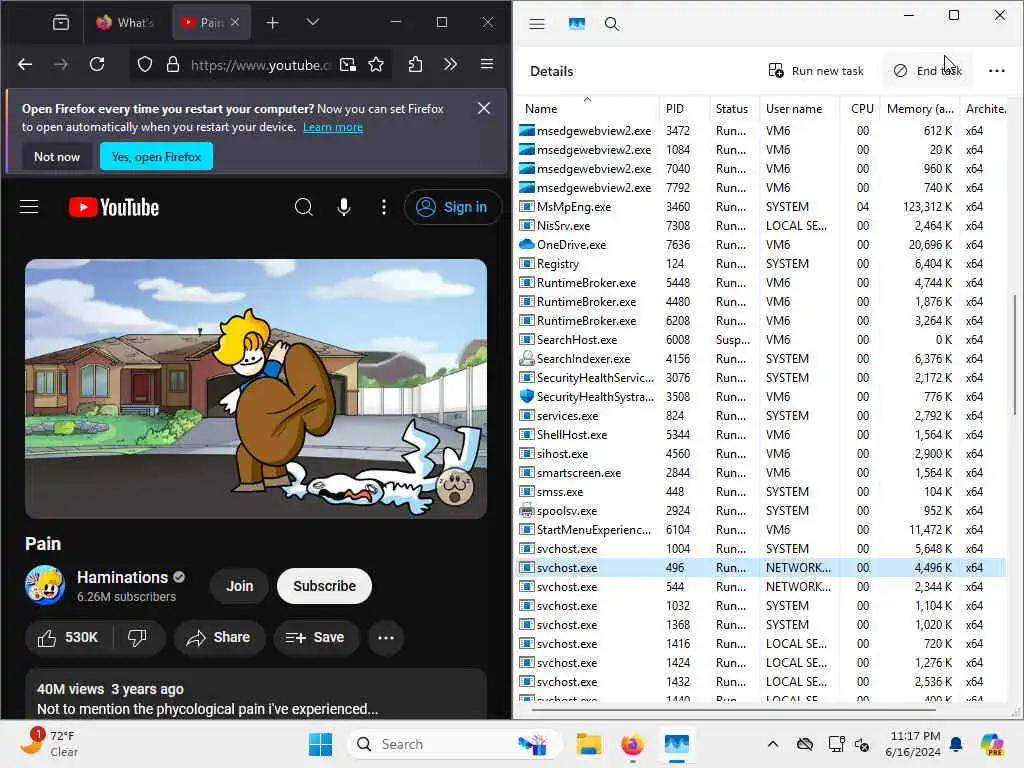Screen dimensions: 1024x768
Task: Save the video to a playlist
Action: pyautogui.click(x=316, y=637)
